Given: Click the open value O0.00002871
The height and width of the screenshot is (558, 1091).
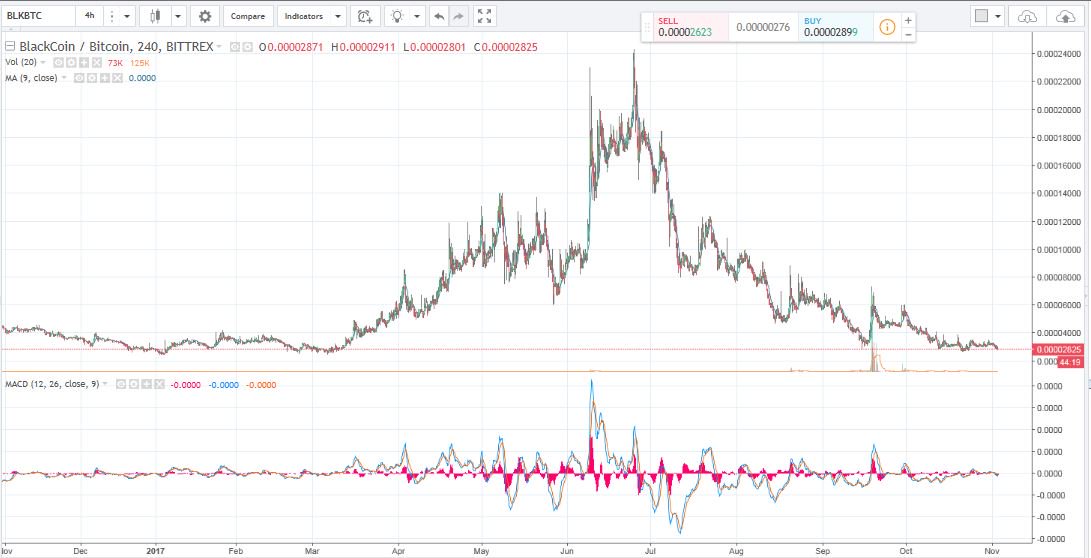Looking at the screenshot, I should 291,47.
